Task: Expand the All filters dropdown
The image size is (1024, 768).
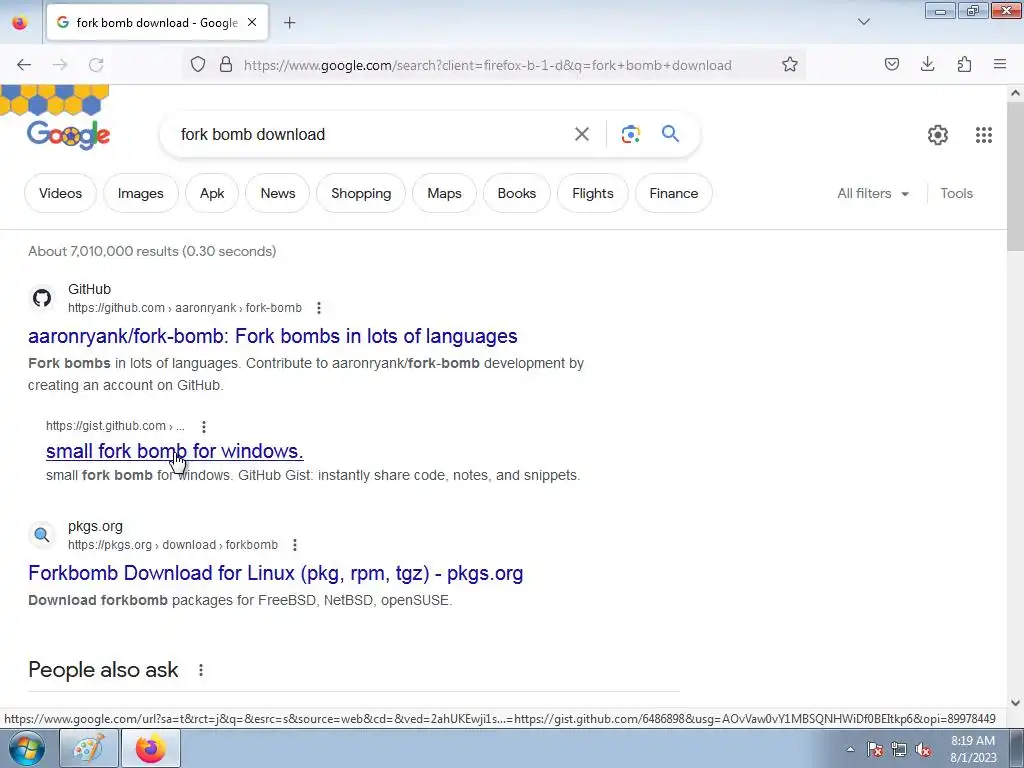Action: point(873,193)
